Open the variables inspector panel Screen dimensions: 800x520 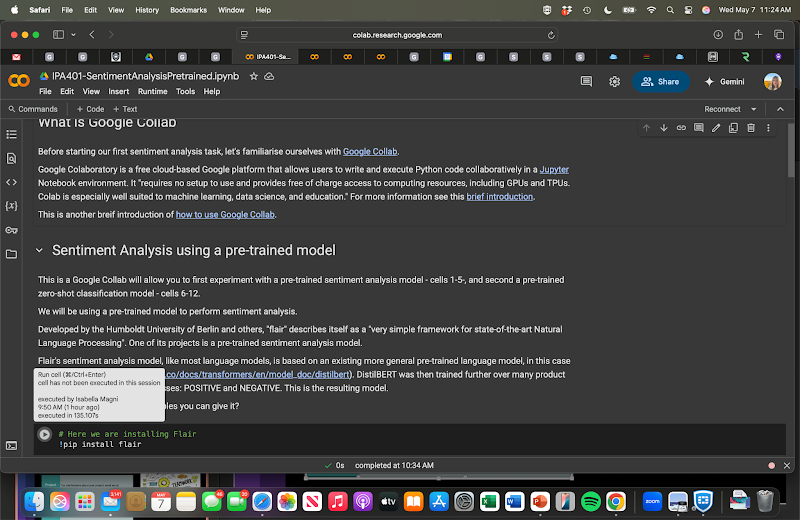11,206
